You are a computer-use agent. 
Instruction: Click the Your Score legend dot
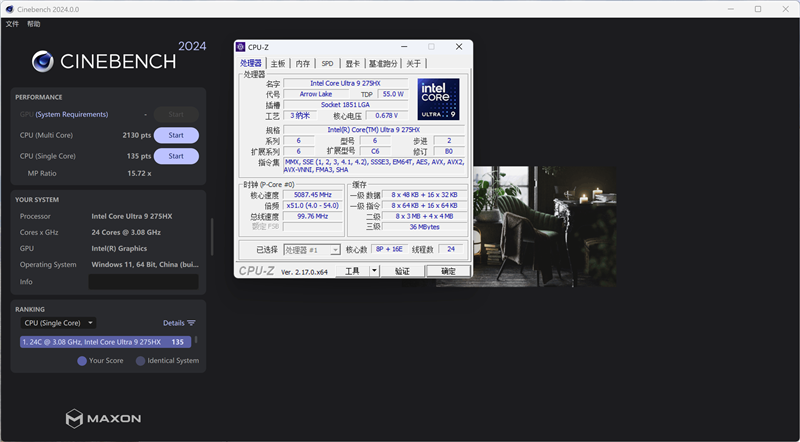[82, 361]
